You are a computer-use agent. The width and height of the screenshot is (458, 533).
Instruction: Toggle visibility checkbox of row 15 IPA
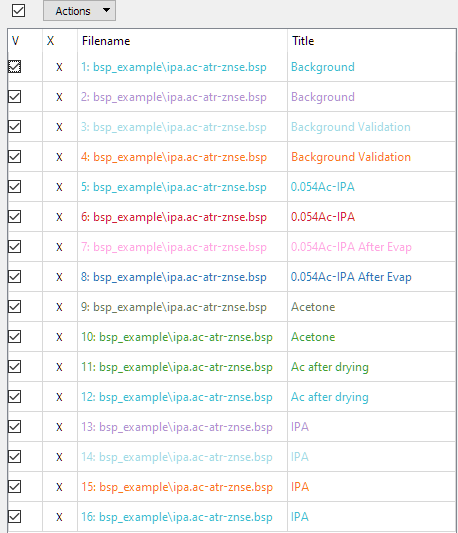coord(15,487)
